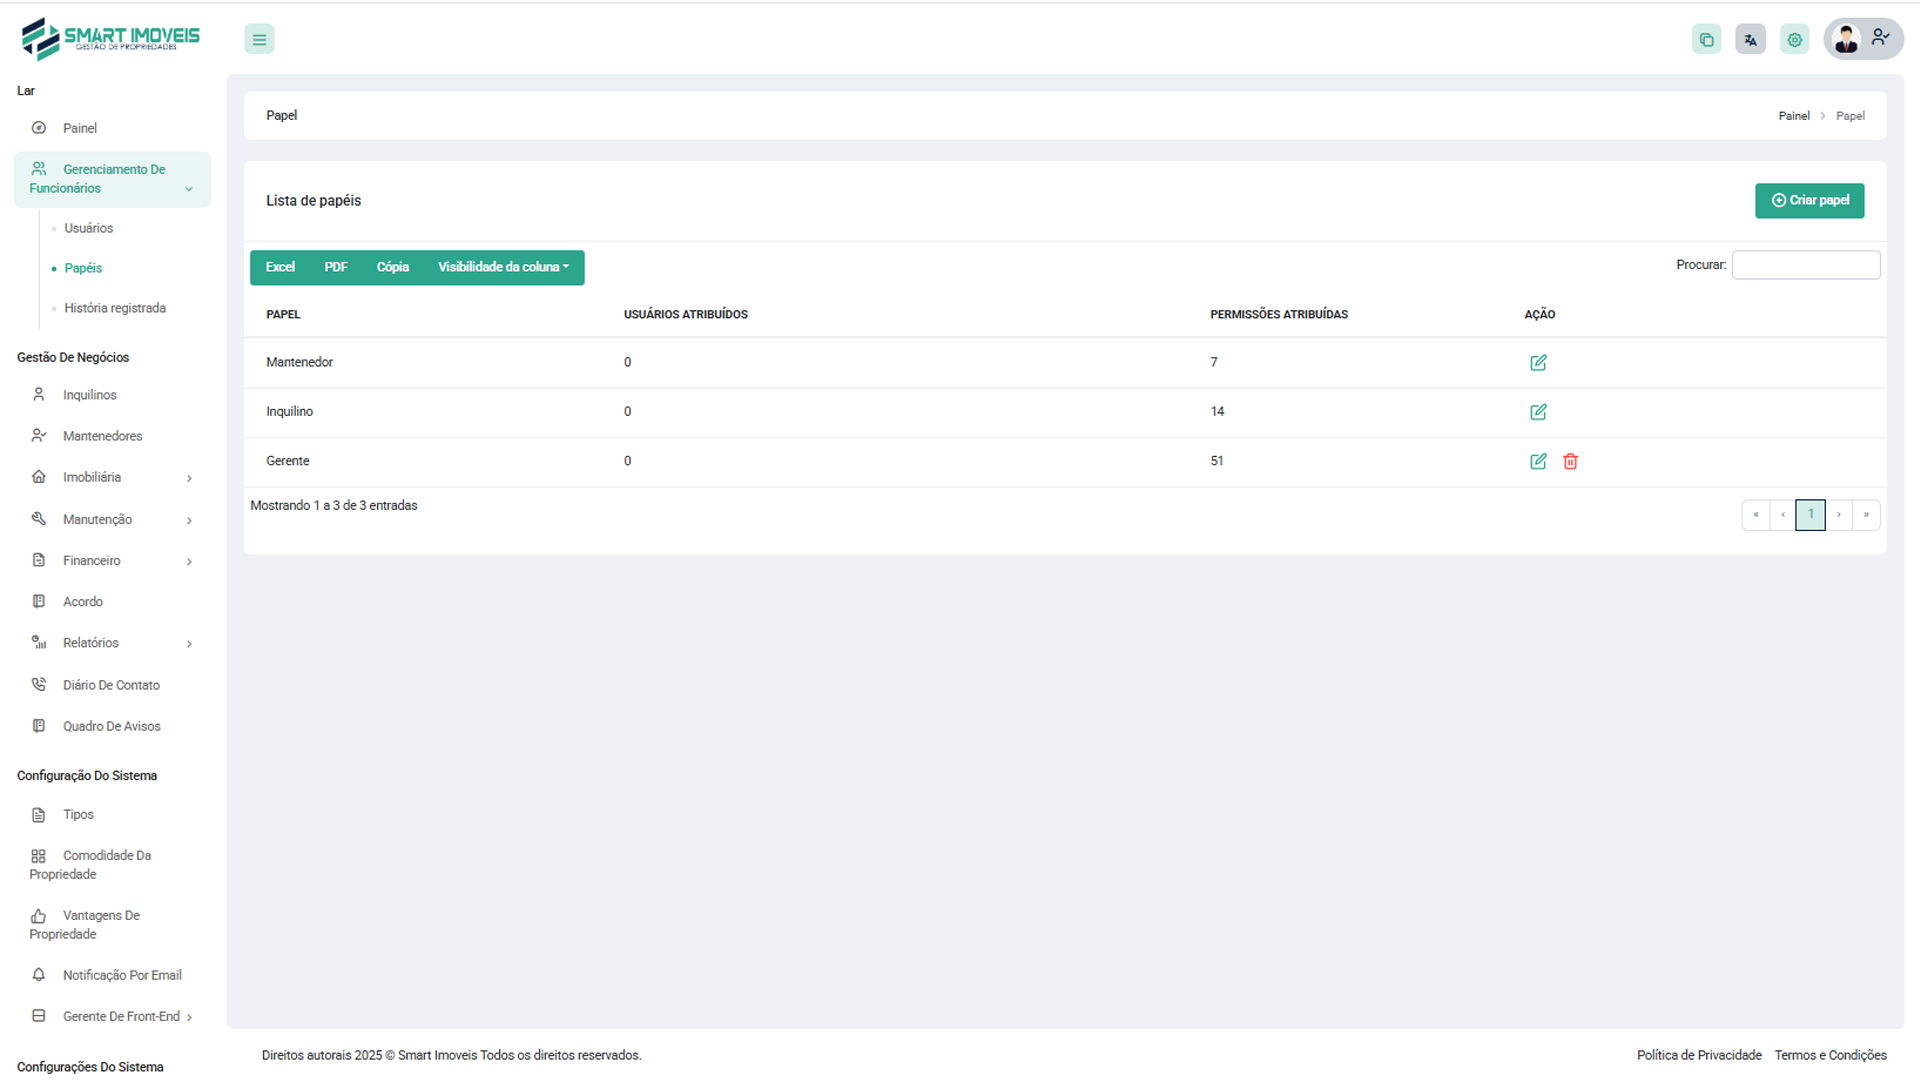Open the language translation icon
Screen dimensions: 1920x1080
coord(1750,40)
